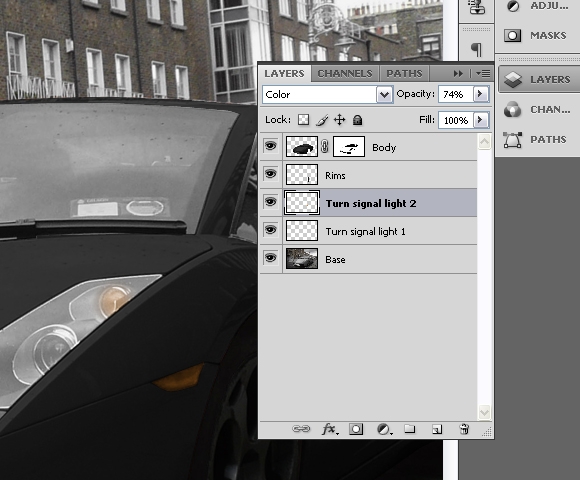Create a new layer icon
This screenshot has width=580, height=480.
(x=437, y=429)
